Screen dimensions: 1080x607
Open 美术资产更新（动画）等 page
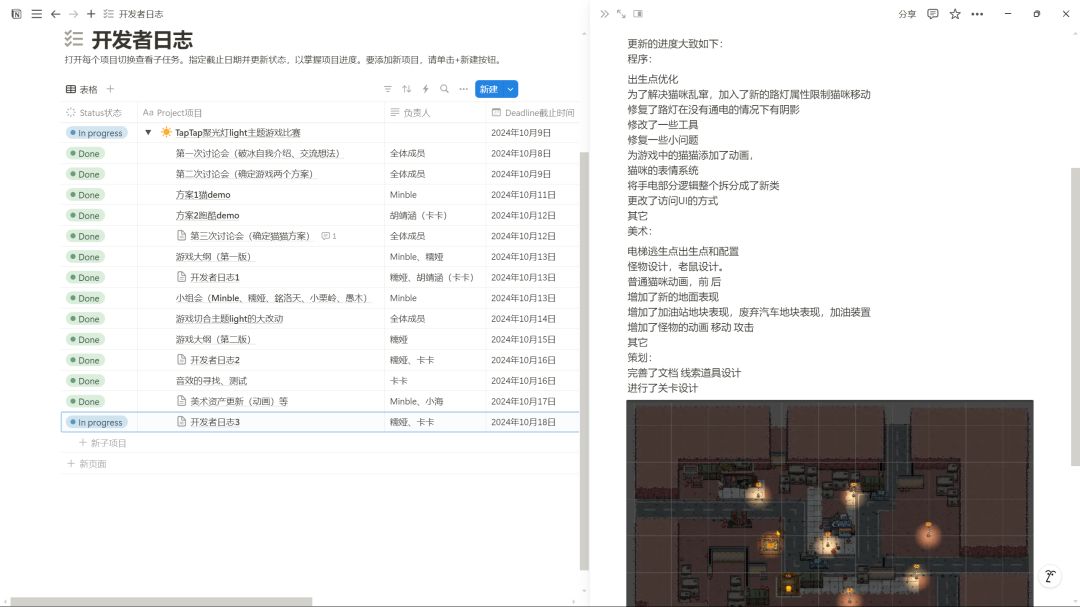(239, 401)
